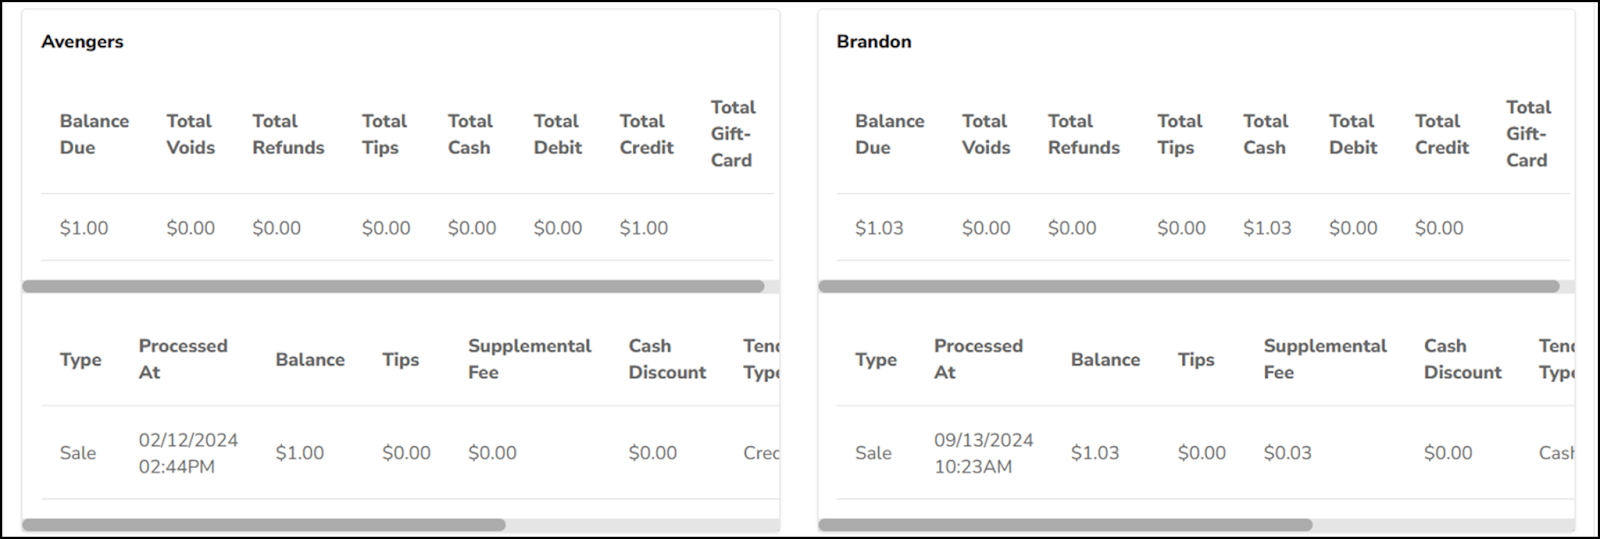Click the Type header in Brandon transactions

(x=876, y=360)
